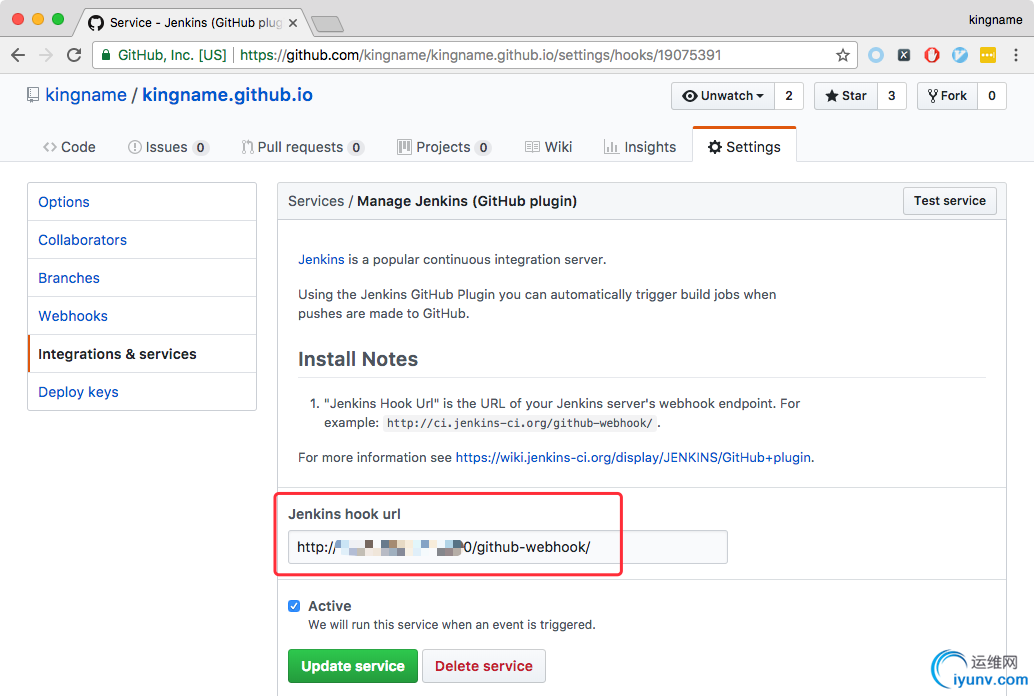Select Options in the settings sidebar

click(x=142, y=202)
